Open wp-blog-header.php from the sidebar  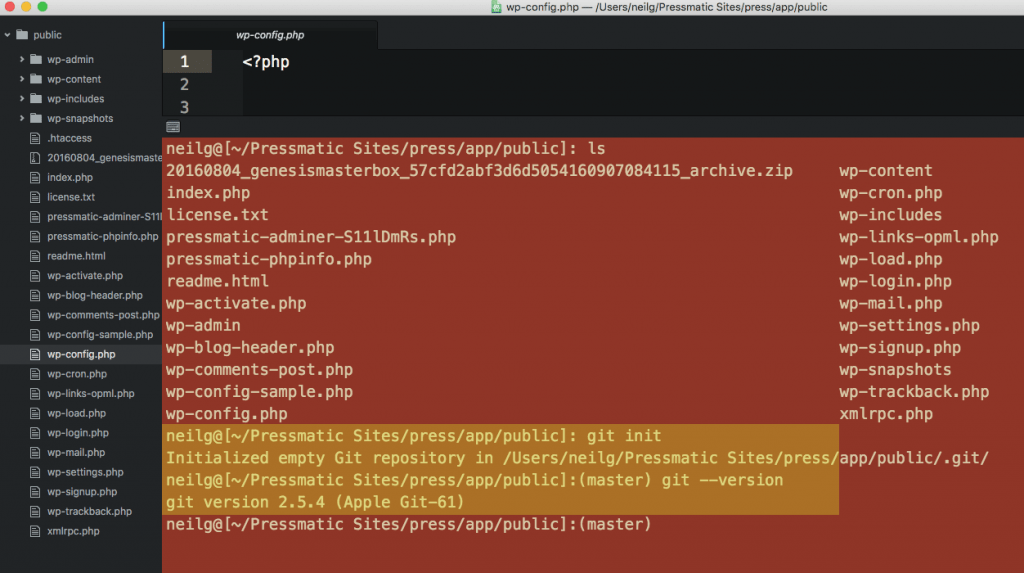tap(95, 295)
